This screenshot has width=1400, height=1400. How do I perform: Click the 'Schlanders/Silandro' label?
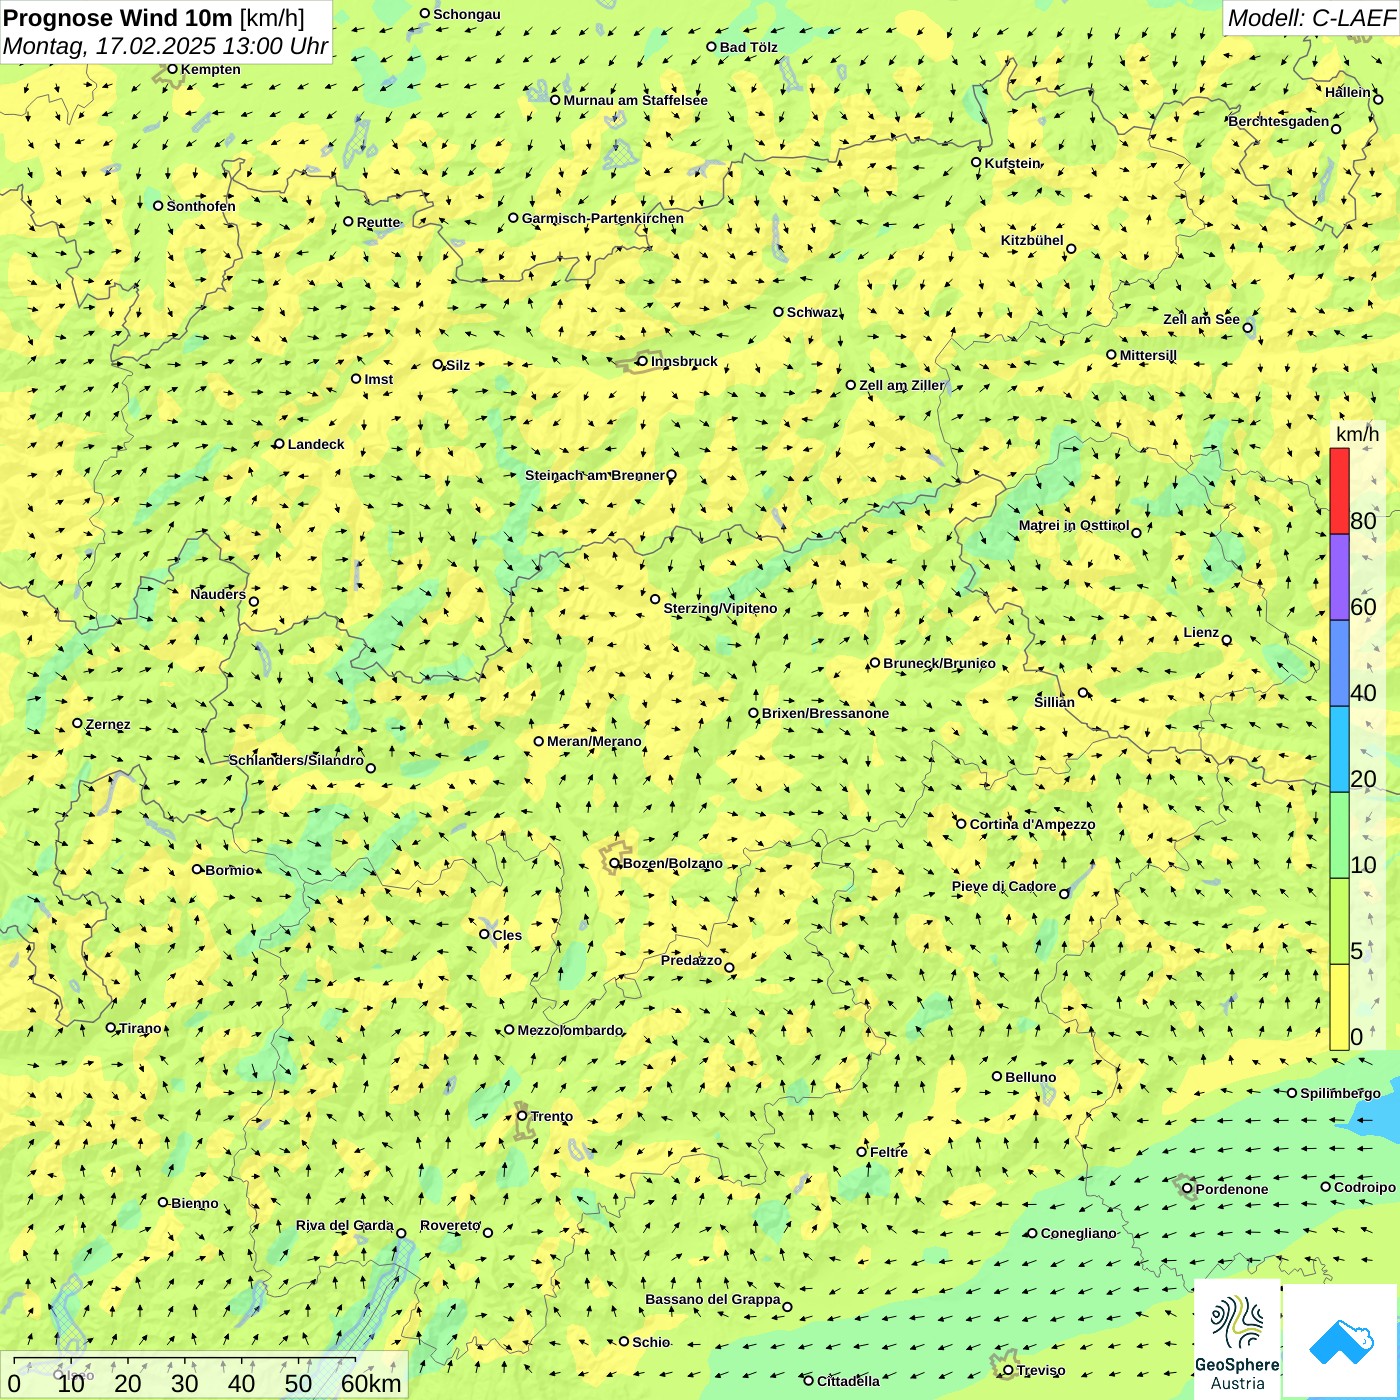296,760
